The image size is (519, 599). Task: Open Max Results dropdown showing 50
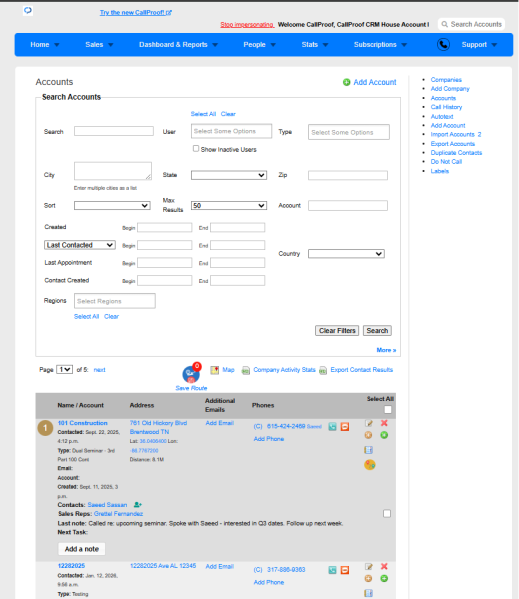click(229, 206)
